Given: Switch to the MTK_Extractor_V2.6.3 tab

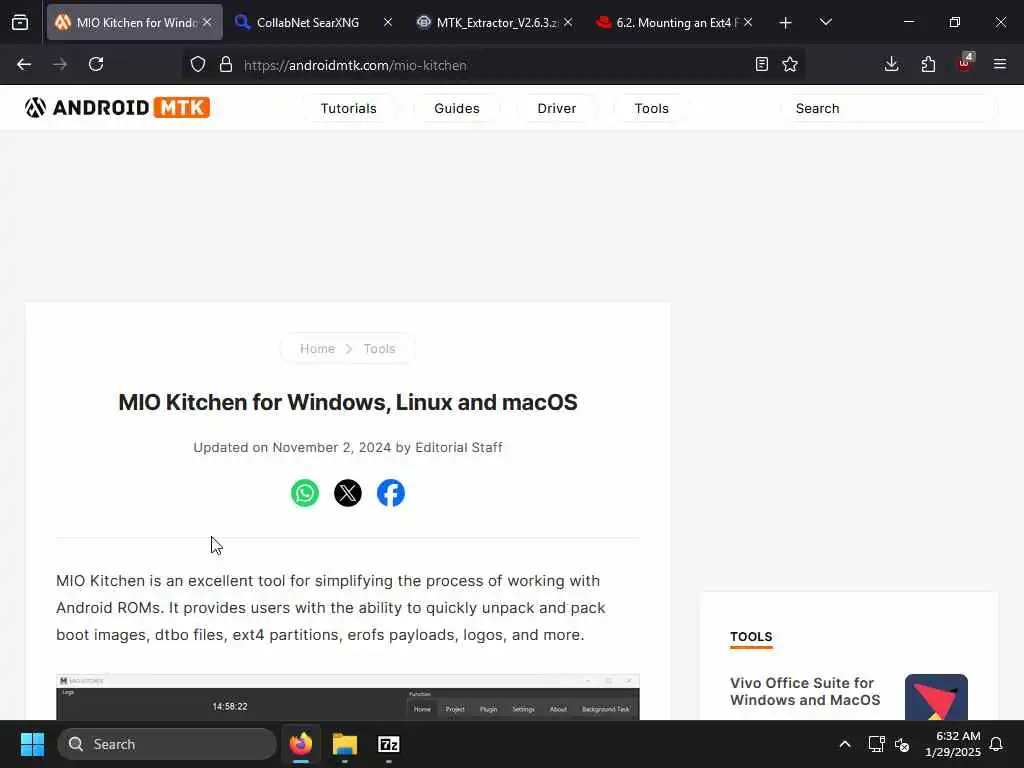Looking at the screenshot, I should pyautogui.click(x=496, y=22).
